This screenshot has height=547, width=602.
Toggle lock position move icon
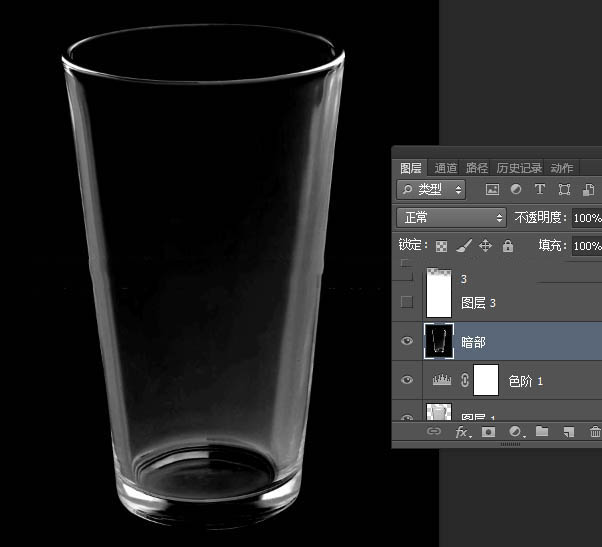[x=485, y=246]
